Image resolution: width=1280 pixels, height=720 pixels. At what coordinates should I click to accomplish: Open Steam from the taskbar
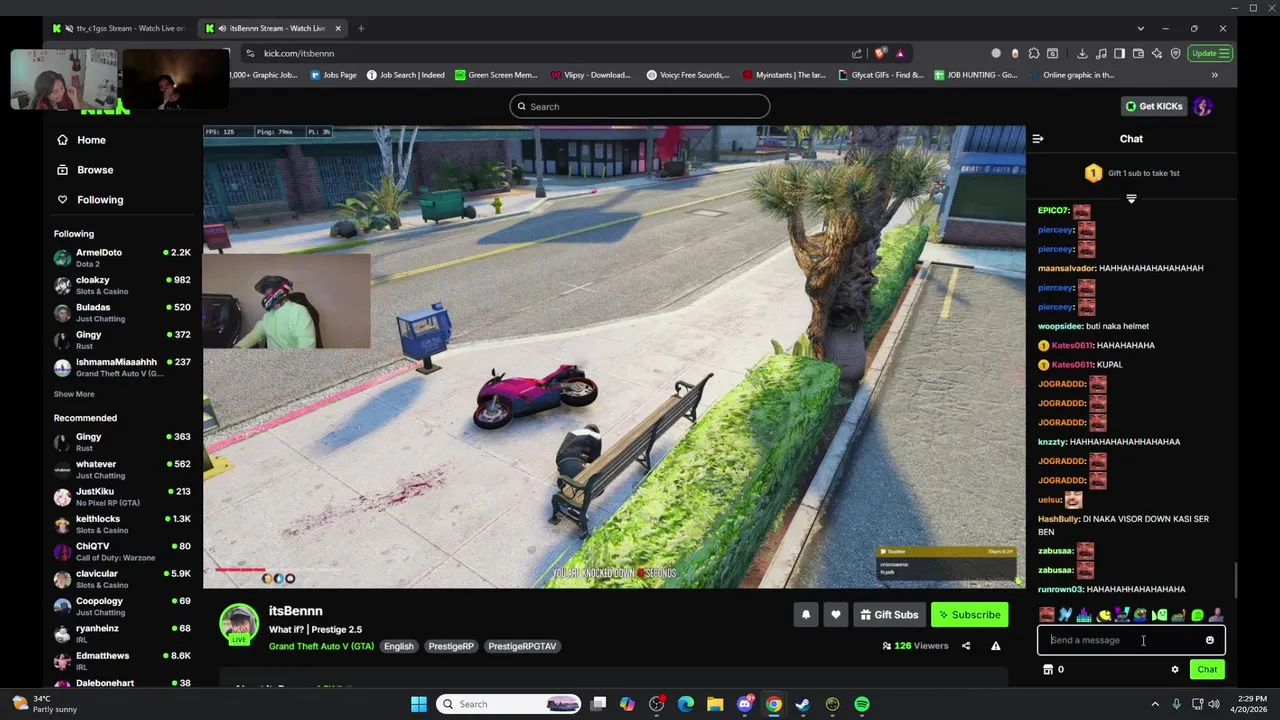[803, 704]
